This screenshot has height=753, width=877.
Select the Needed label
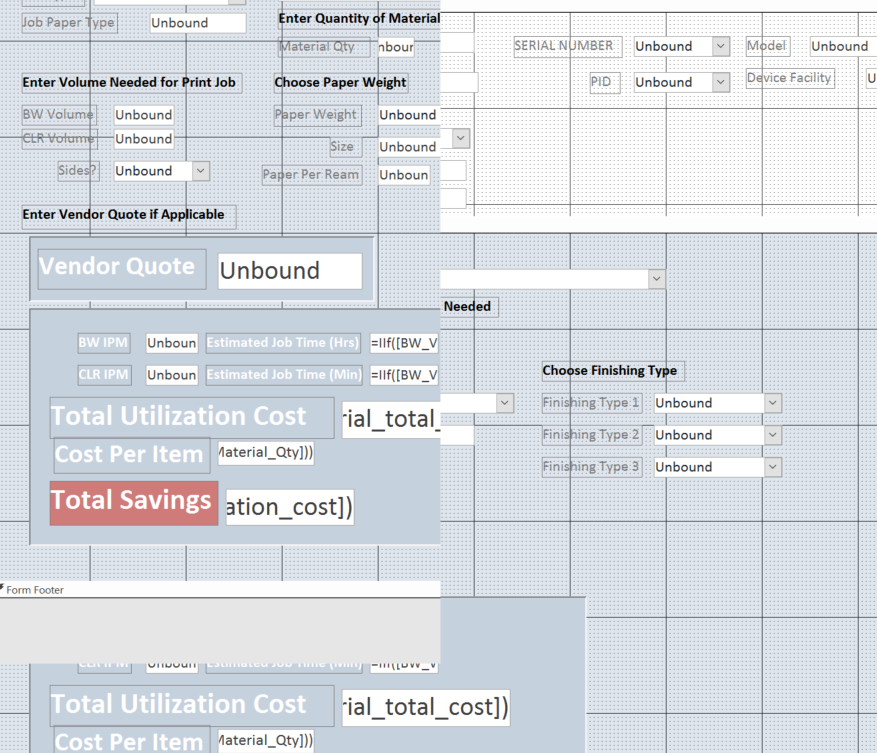pyautogui.click(x=469, y=307)
